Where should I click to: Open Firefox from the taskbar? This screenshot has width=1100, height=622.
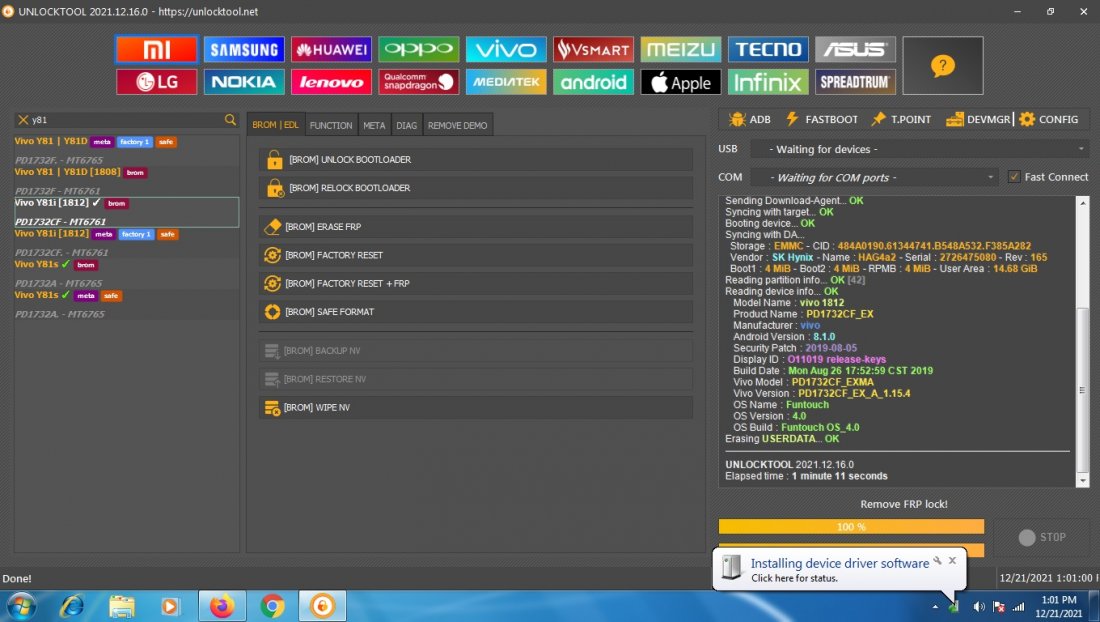click(x=222, y=606)
